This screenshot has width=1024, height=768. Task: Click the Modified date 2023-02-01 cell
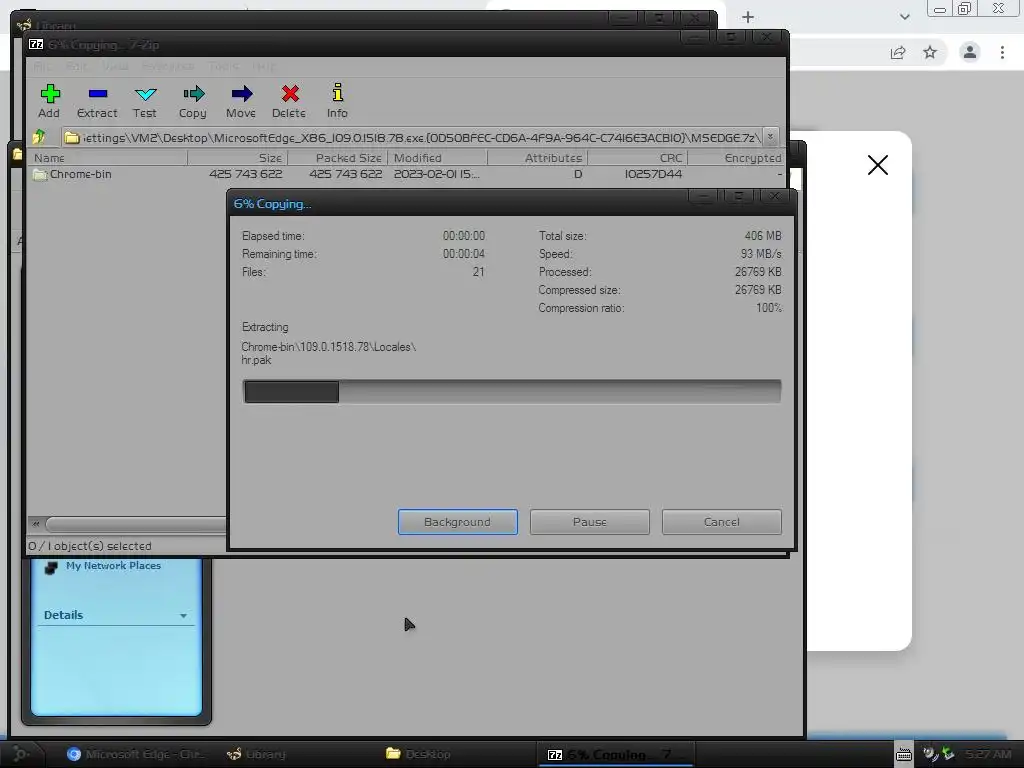tap(436, 174)
